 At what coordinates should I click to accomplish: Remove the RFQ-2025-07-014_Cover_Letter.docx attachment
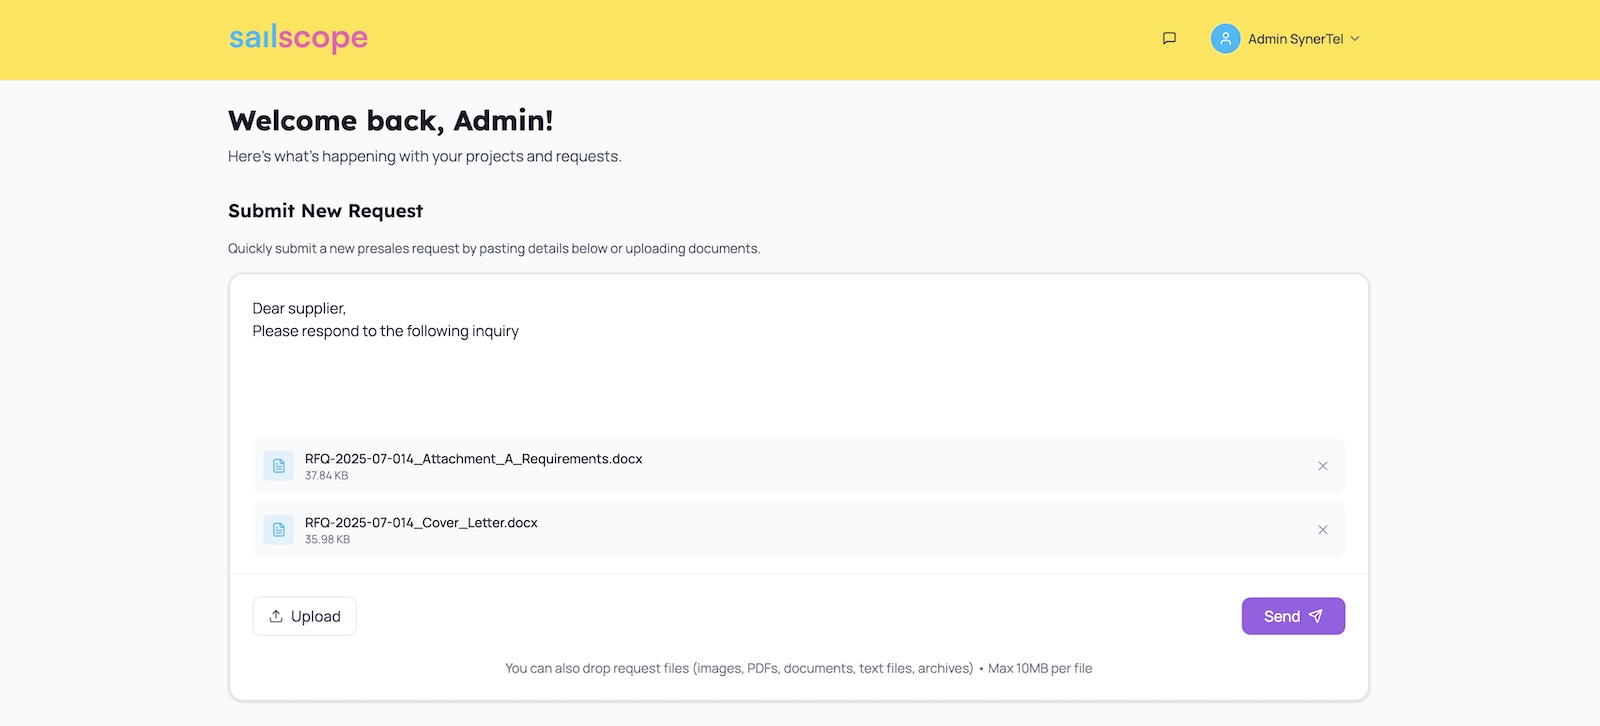(1322, 530)
